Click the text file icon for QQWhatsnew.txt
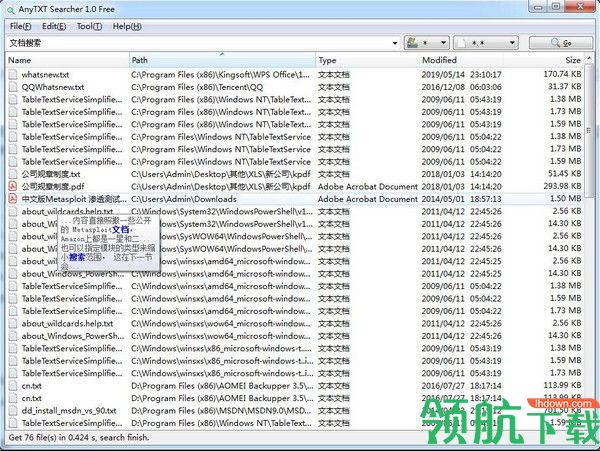 click(x=13, y=87)
